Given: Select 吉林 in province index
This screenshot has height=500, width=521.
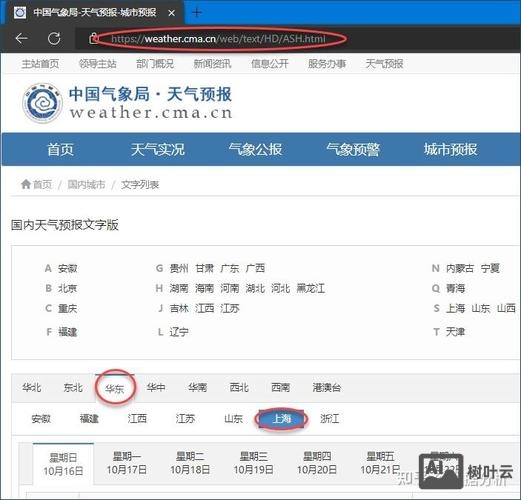Looking at the screenshot, I should (x=179, y=308).
